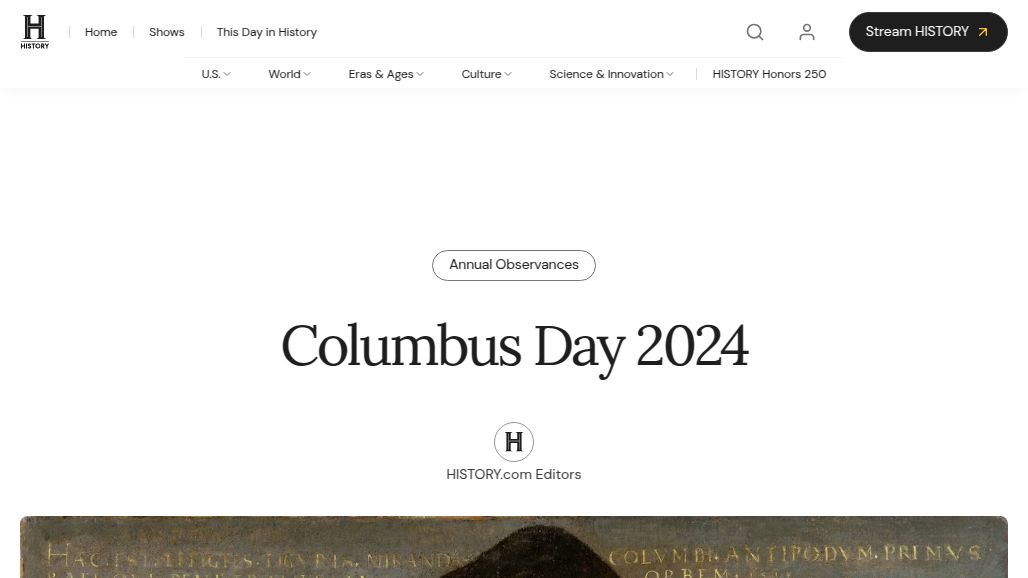1028x578 pixels.
Task: Open This Day in History
Action: [267, 32]
